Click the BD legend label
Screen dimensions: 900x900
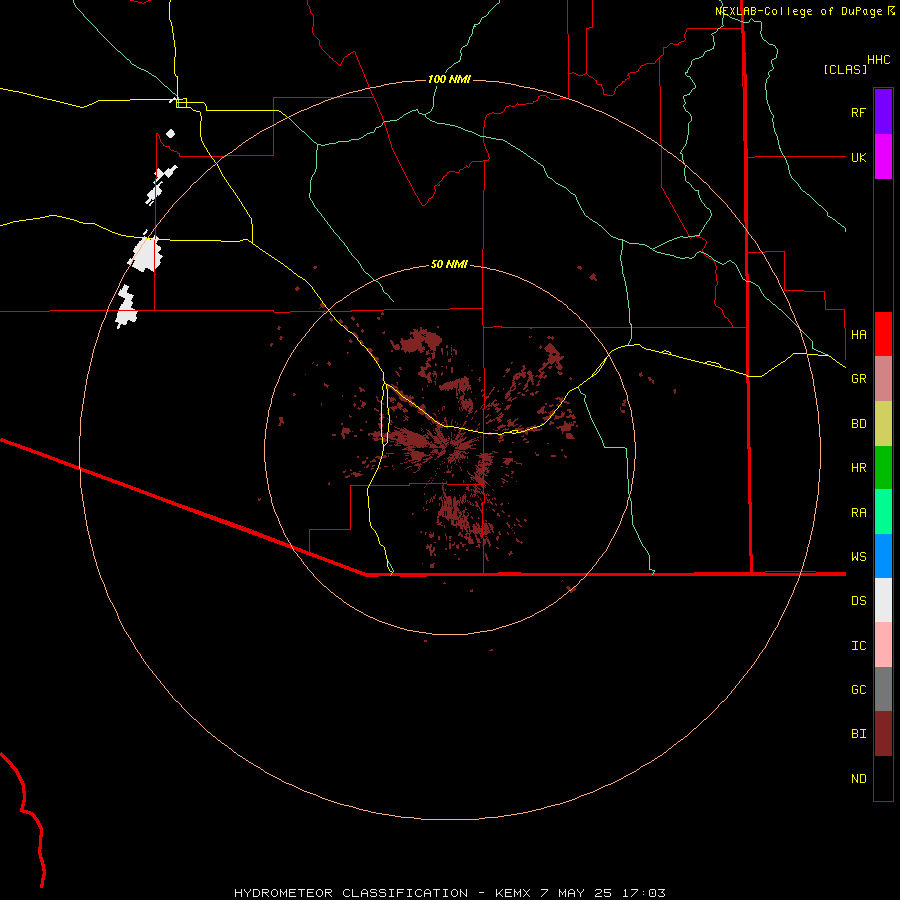pos(858,424)
